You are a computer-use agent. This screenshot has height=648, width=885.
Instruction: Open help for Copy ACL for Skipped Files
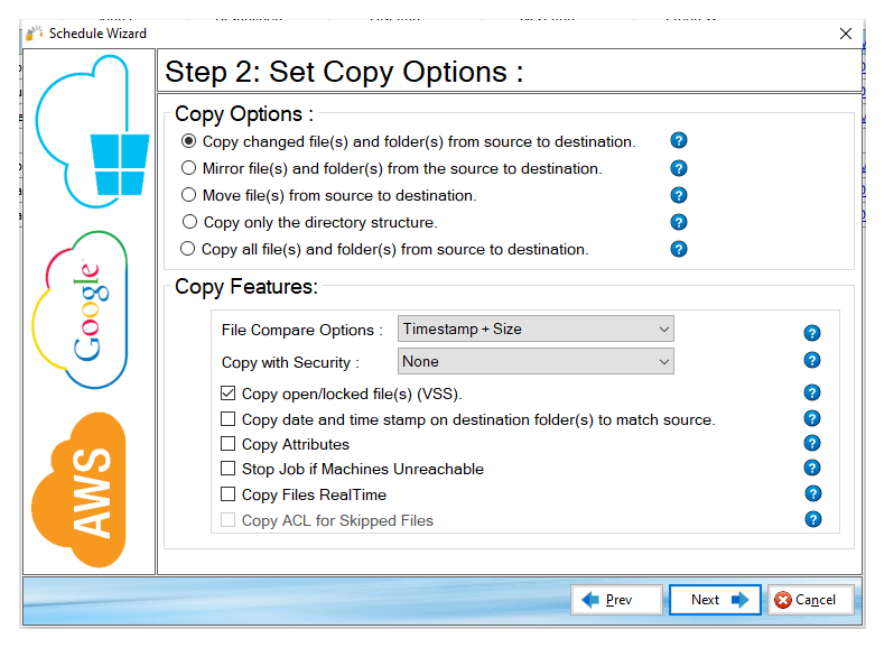coord(813,519)
